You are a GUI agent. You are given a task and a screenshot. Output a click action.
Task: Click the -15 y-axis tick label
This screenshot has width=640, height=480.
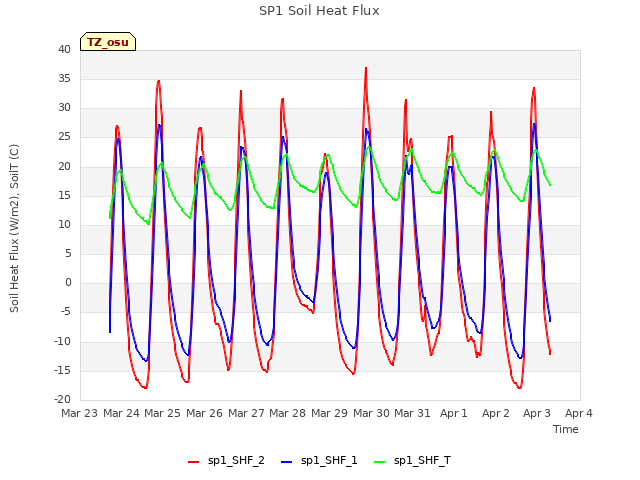point(63,371)
